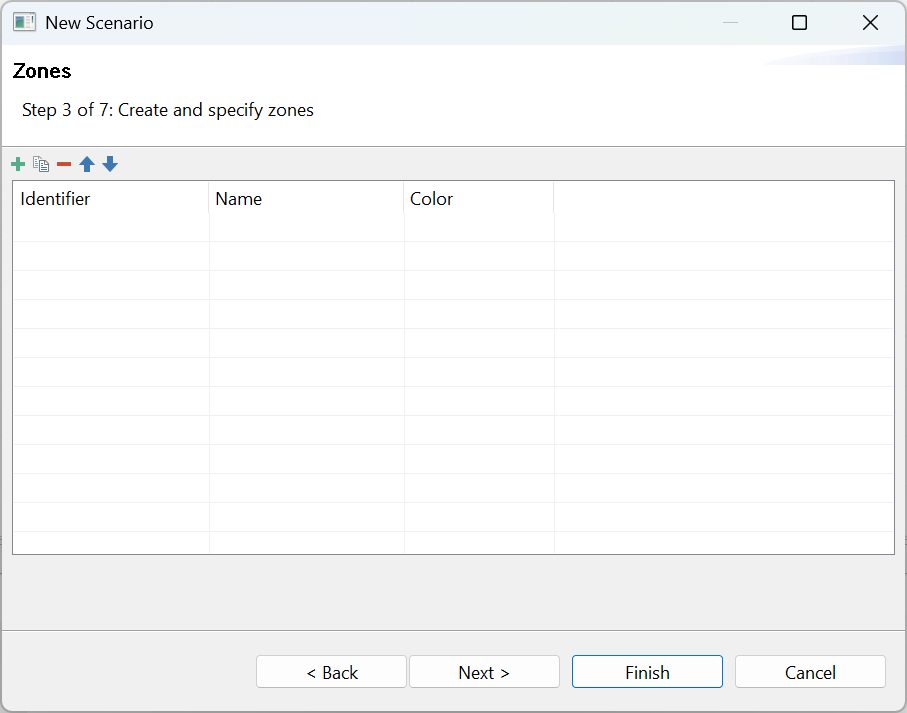
Task: Move the selected zone up with the blue up arrow
Action: [87, 164]
